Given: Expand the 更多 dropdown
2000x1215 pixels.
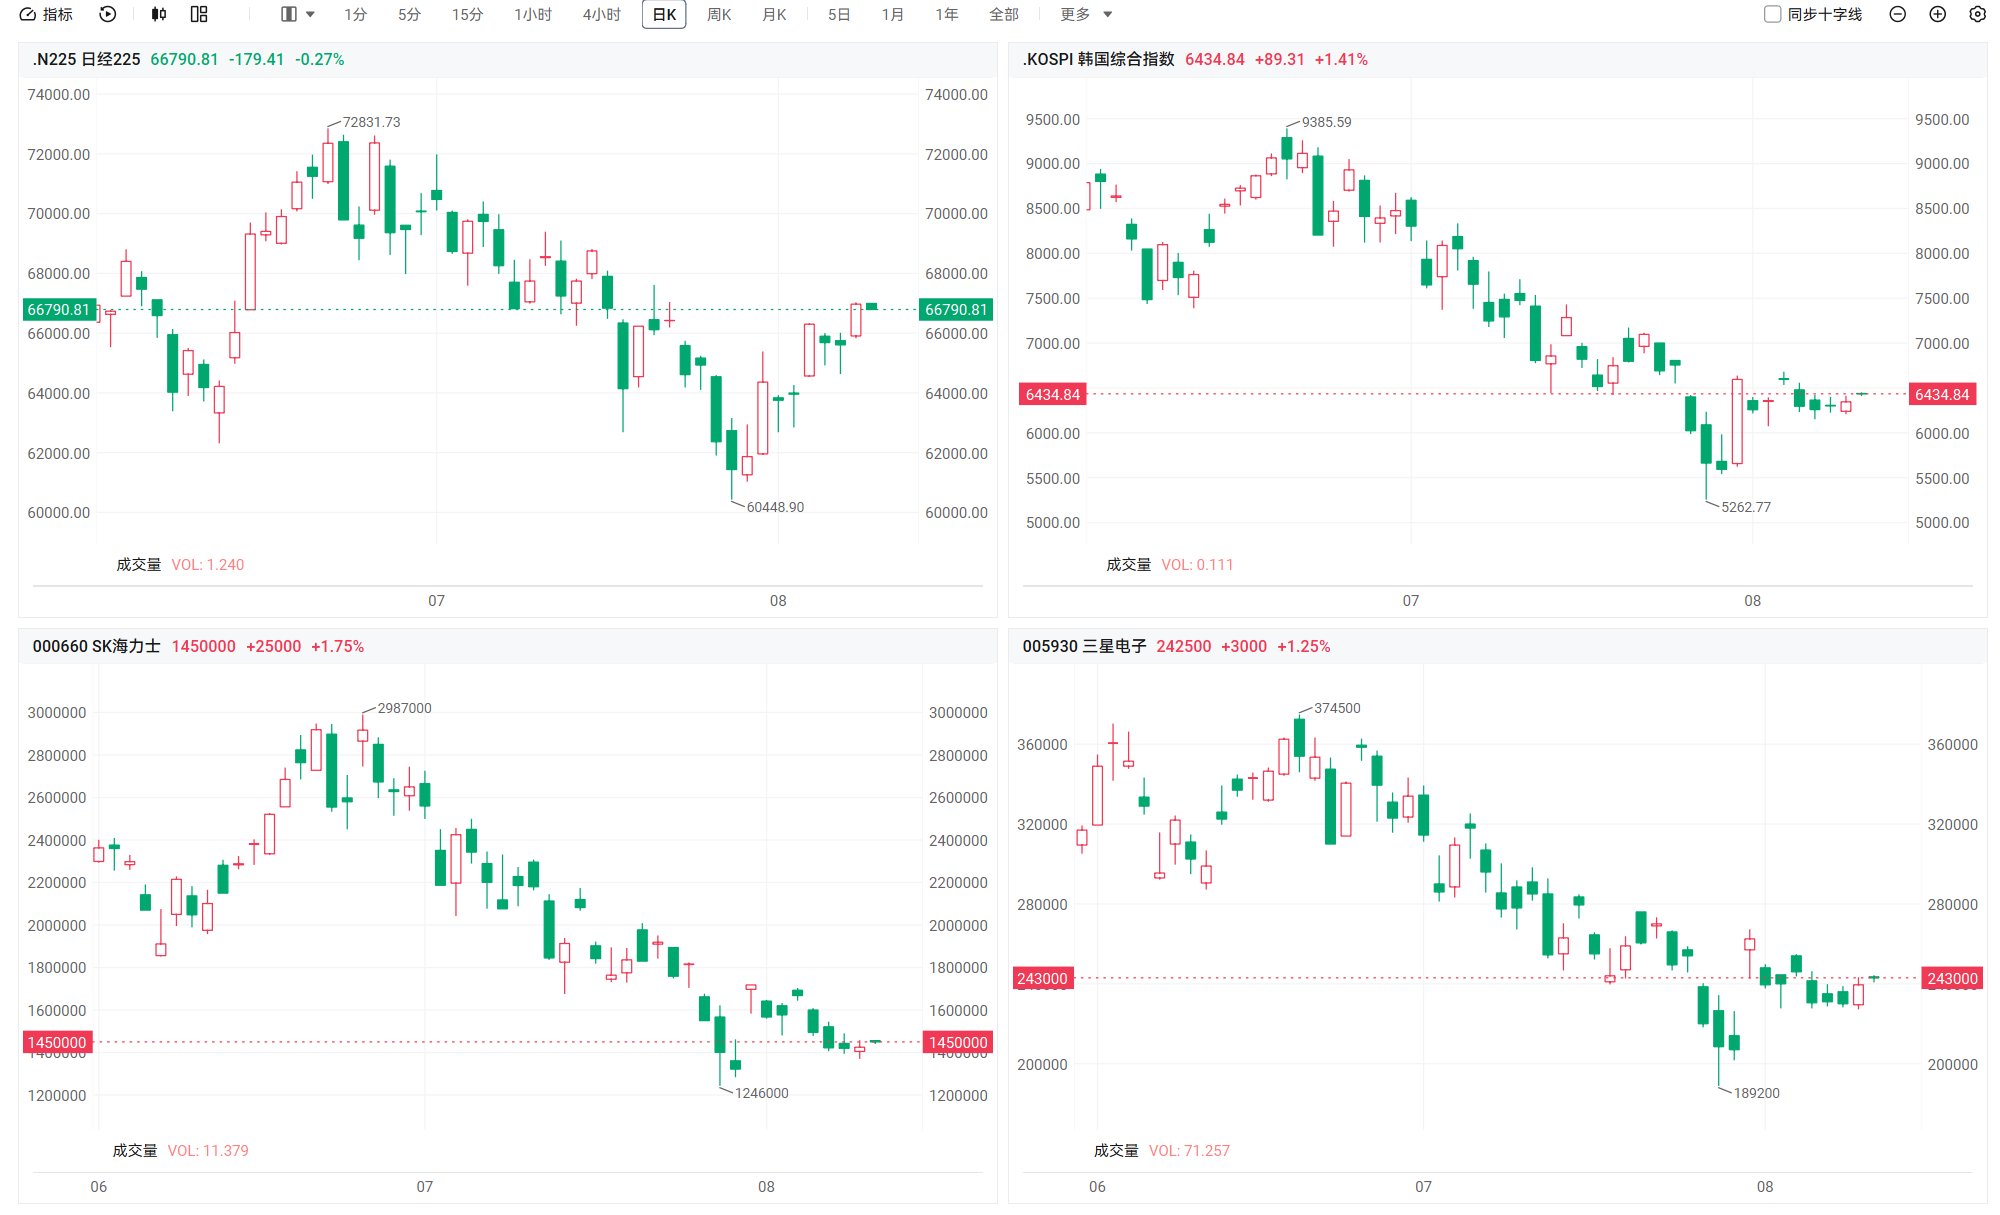Looking at the screenshot, I should pos(1087,14).
